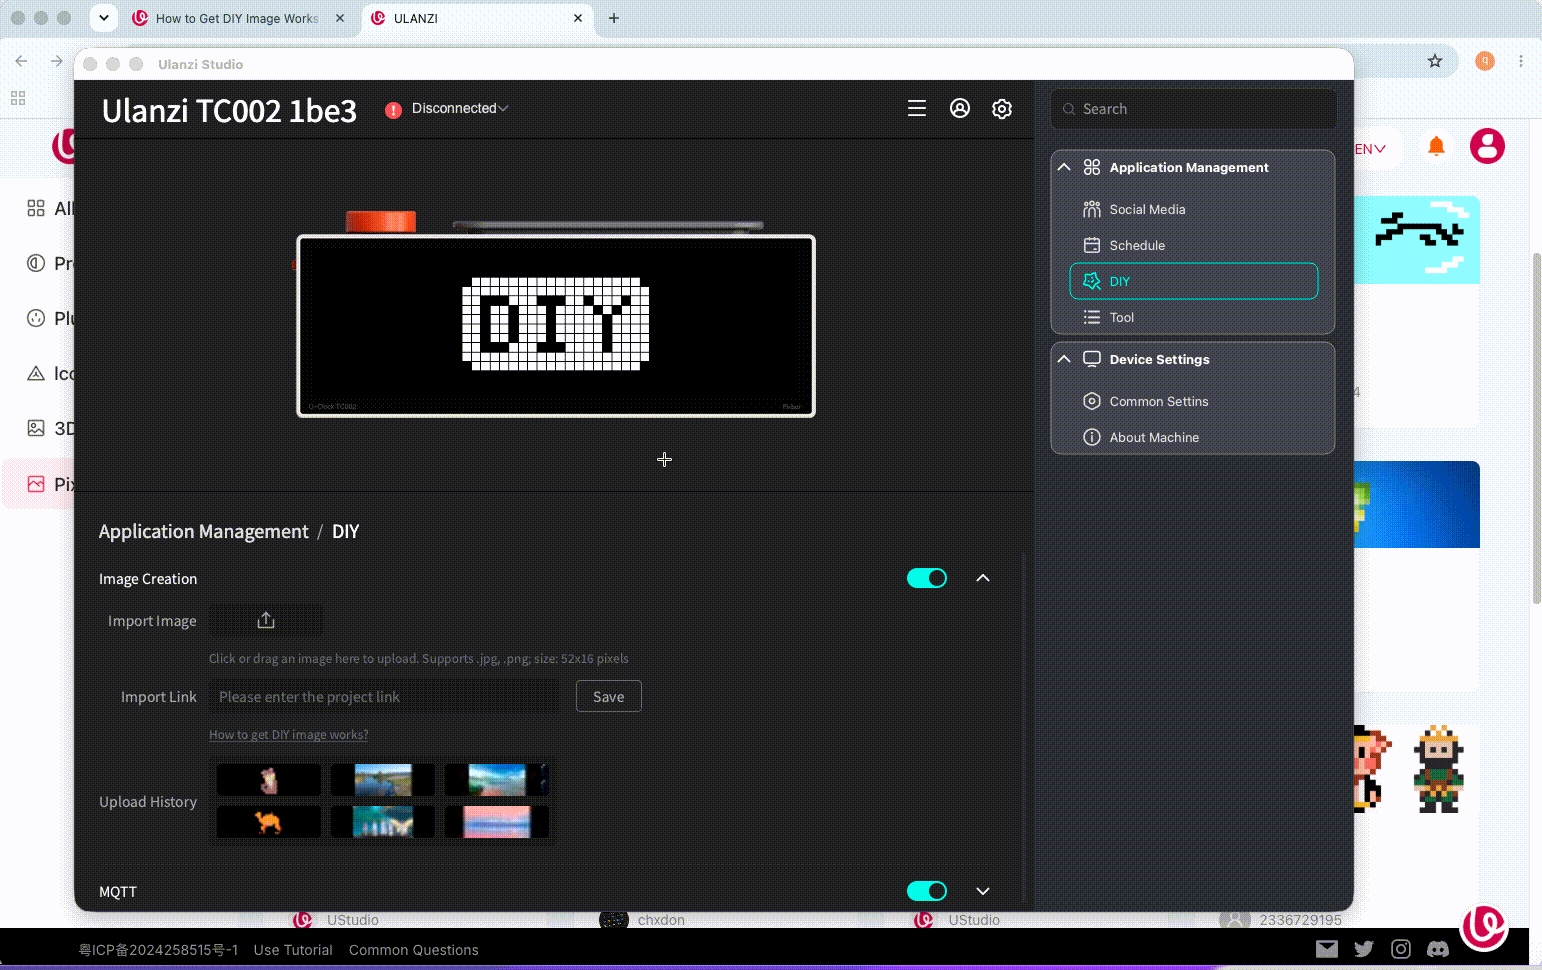The image size is (1542, 970).
Task: Switch to the How to Get DIY Image Works tab
Action: pos(240,18)
